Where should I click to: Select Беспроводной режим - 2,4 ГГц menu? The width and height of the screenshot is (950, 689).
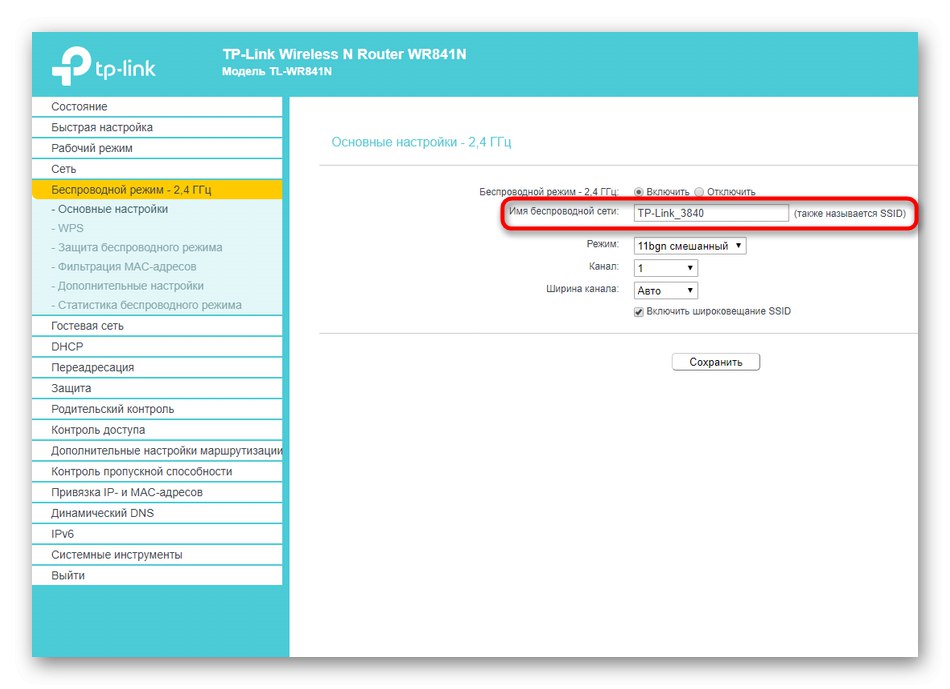pyautogui.click(x=157, y=190)
